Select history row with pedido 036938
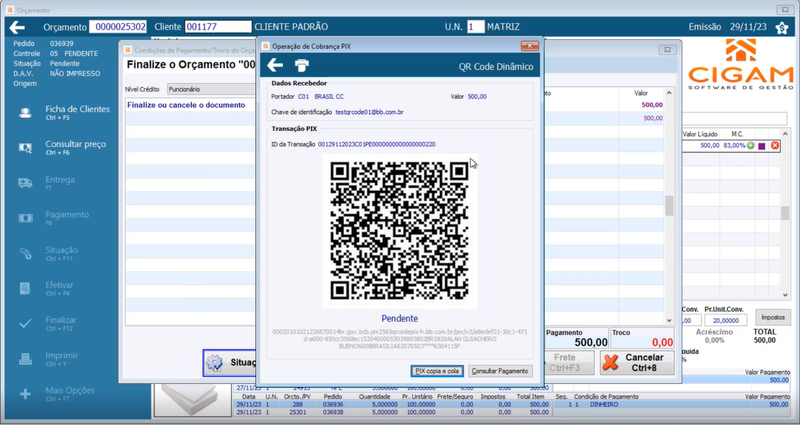This screenshot has height=425, width=800. tap(392, 412)
